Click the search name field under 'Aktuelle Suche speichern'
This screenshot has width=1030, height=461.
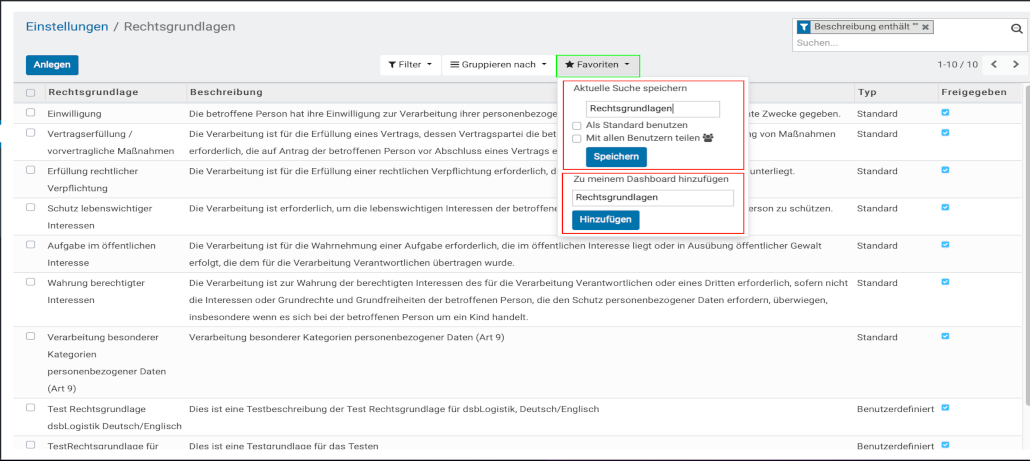point(652,108)
